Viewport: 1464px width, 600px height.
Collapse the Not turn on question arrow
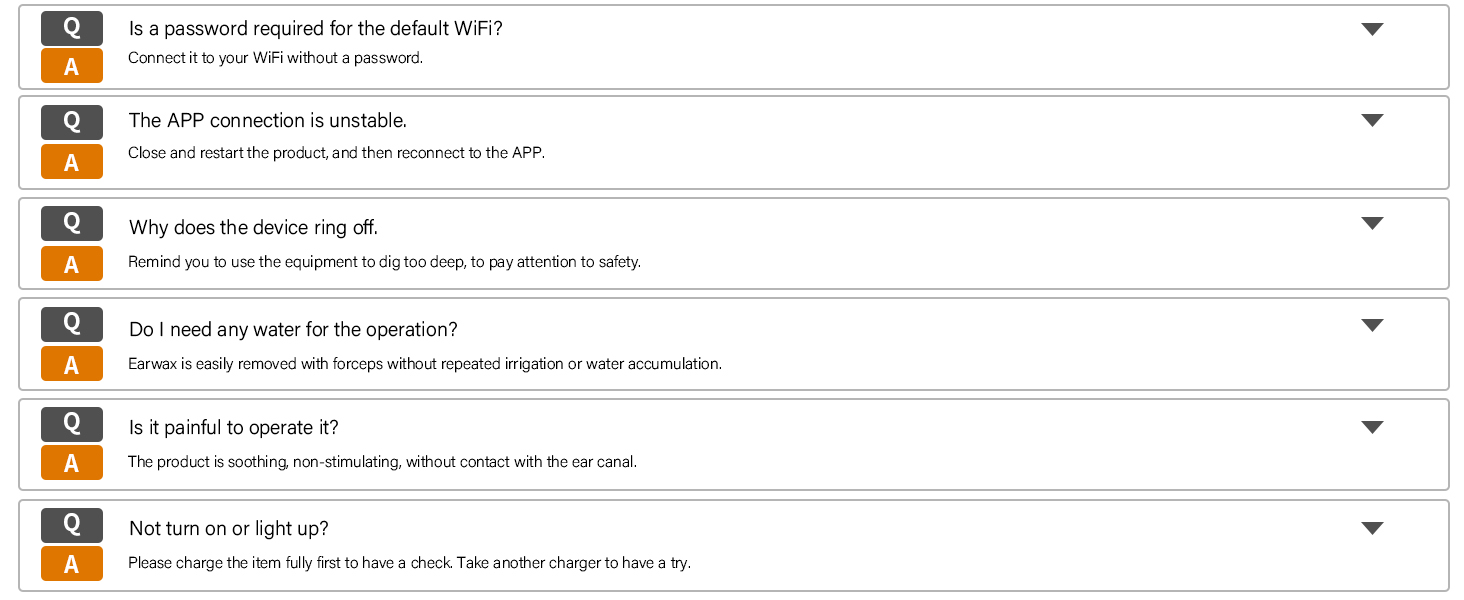pyautogui.click(x=1372, y=528)
